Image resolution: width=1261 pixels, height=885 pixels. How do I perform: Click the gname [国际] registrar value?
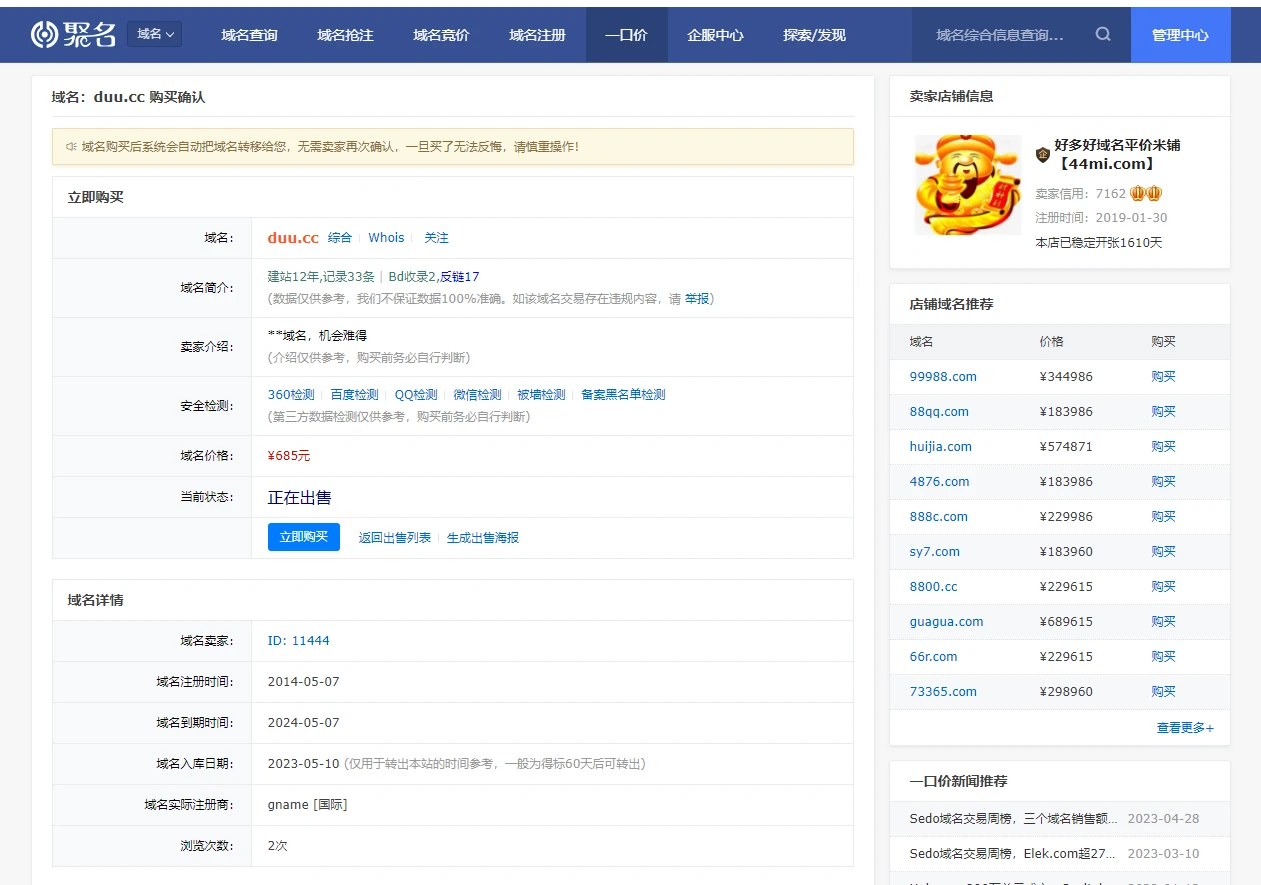pyautogui.click(x=308, y=805)
